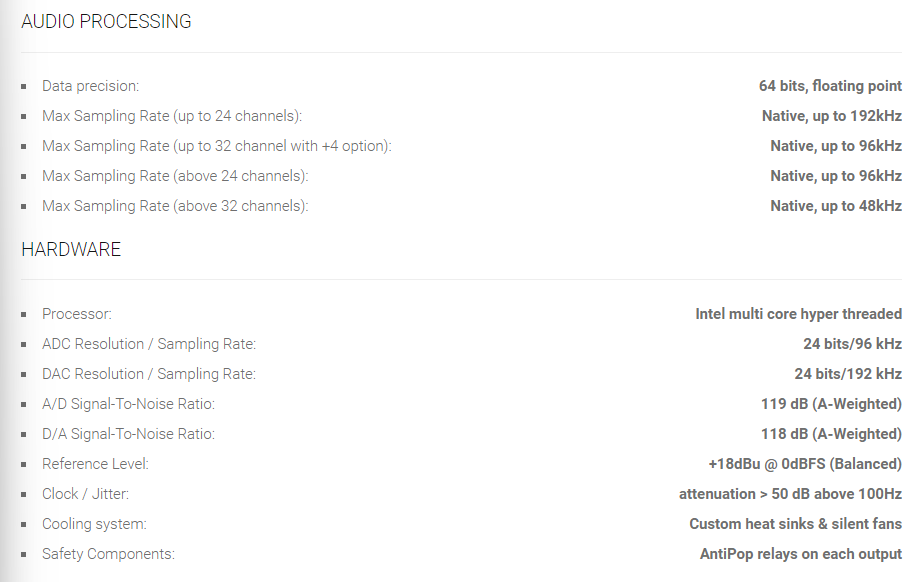Click the Reference Level label
This screenshot has width=922, height=582.
tap(95, 464)
